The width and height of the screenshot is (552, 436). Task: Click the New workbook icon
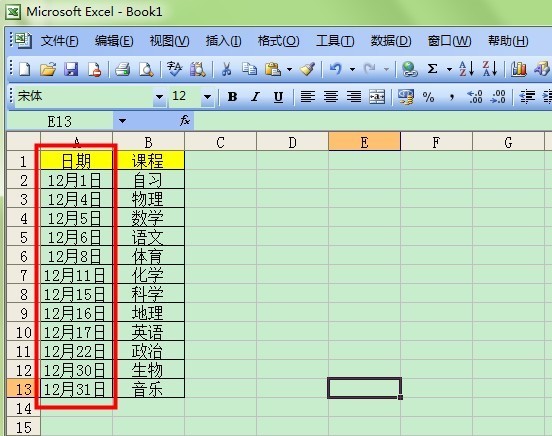point(25,69)
